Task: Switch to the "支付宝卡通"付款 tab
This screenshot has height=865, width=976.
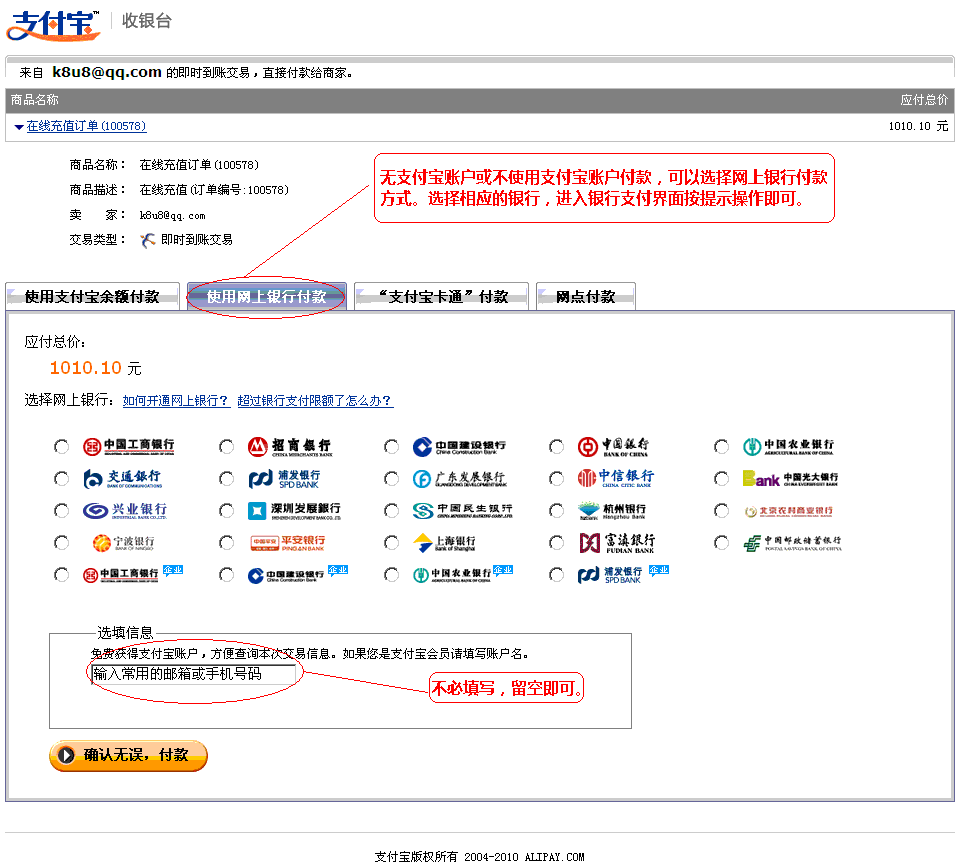Action: point(441,296)
